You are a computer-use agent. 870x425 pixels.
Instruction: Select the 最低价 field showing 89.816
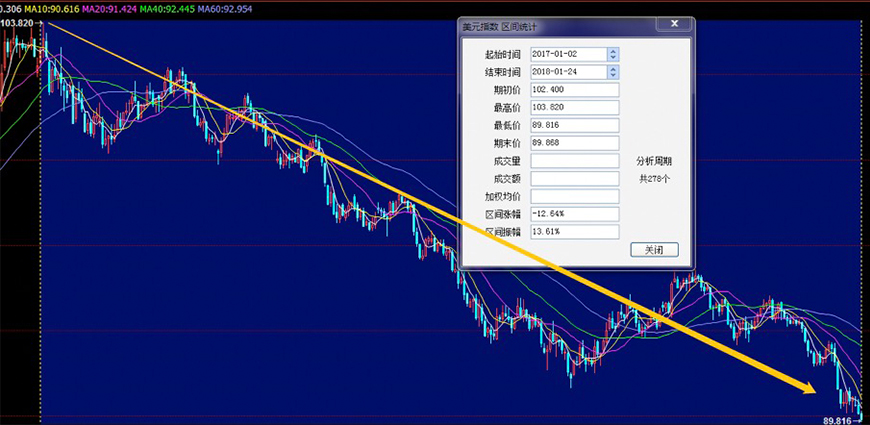pyautogui.click(x=574, y=125)
